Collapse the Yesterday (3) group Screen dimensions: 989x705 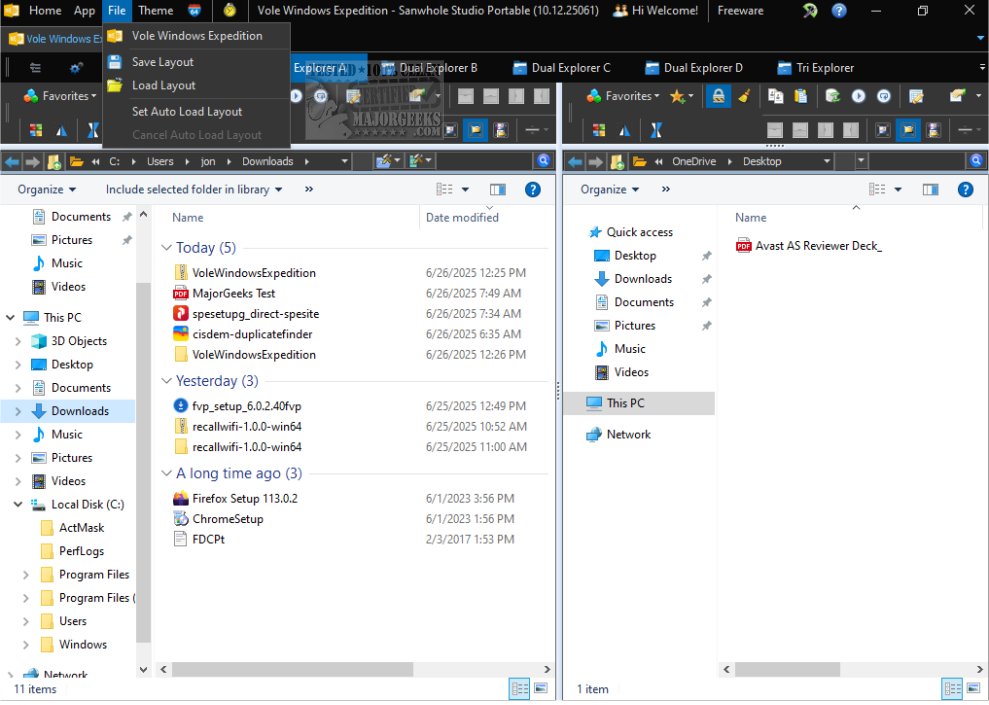pos(167,381)
